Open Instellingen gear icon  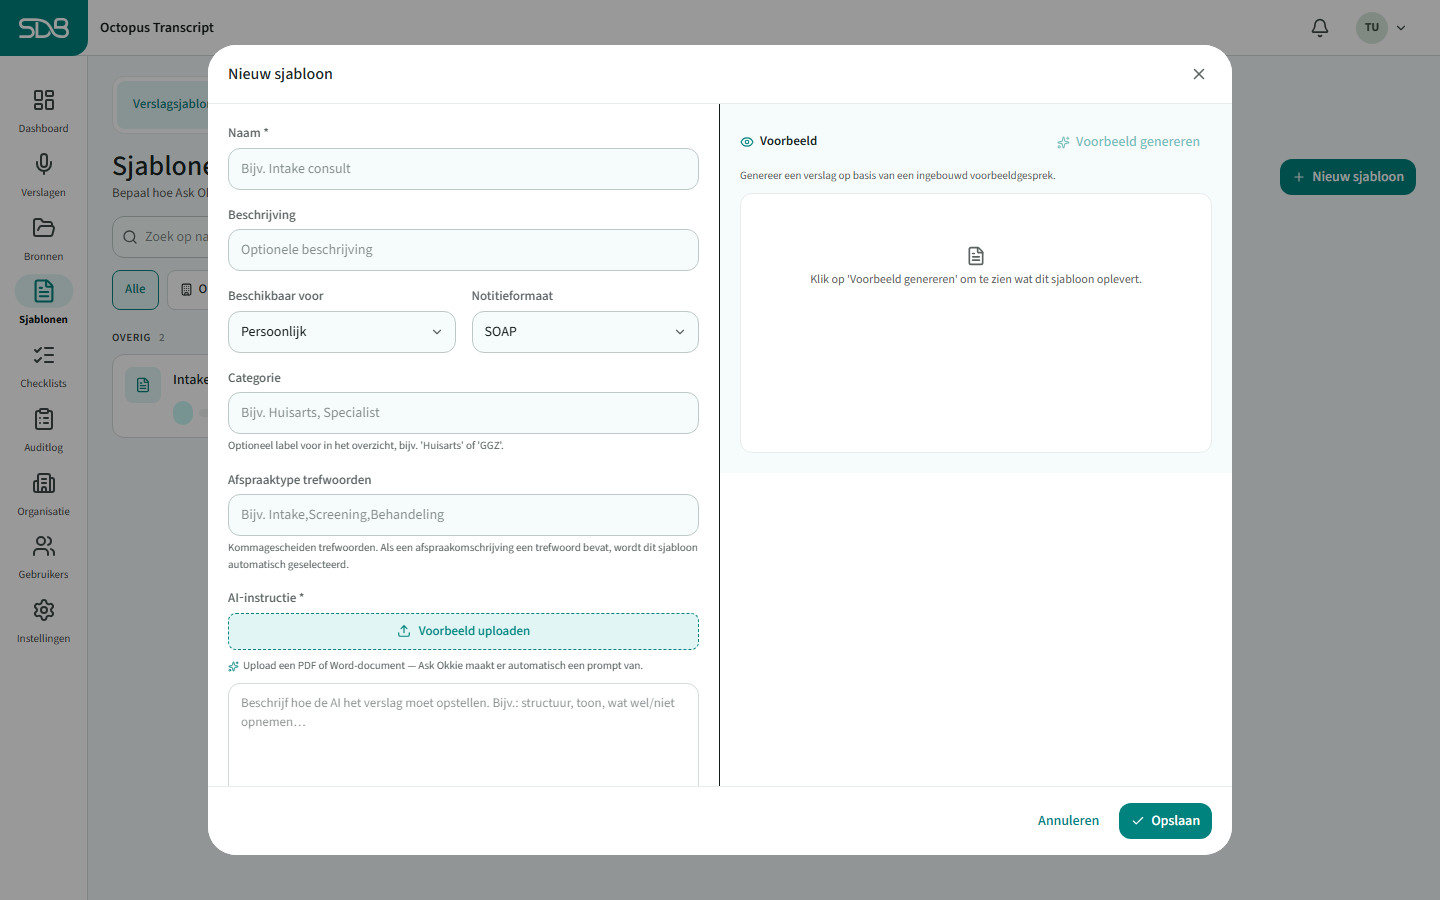click(x=44, y=610)
